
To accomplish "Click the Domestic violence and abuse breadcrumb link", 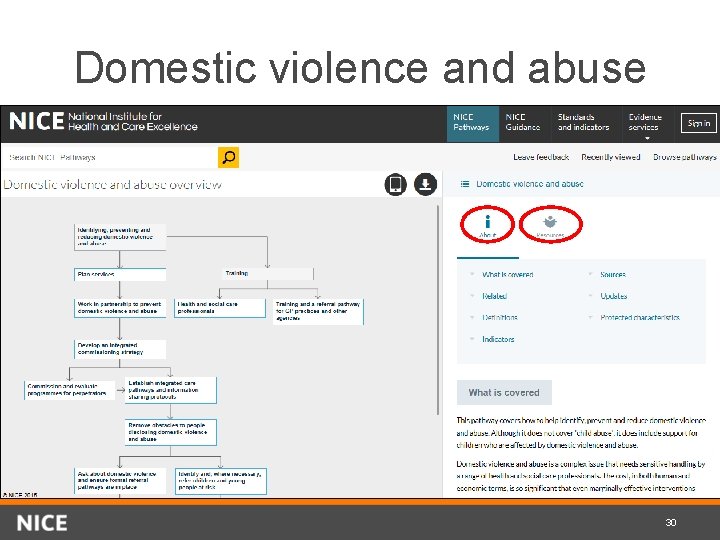I will (x=529, y=184).
